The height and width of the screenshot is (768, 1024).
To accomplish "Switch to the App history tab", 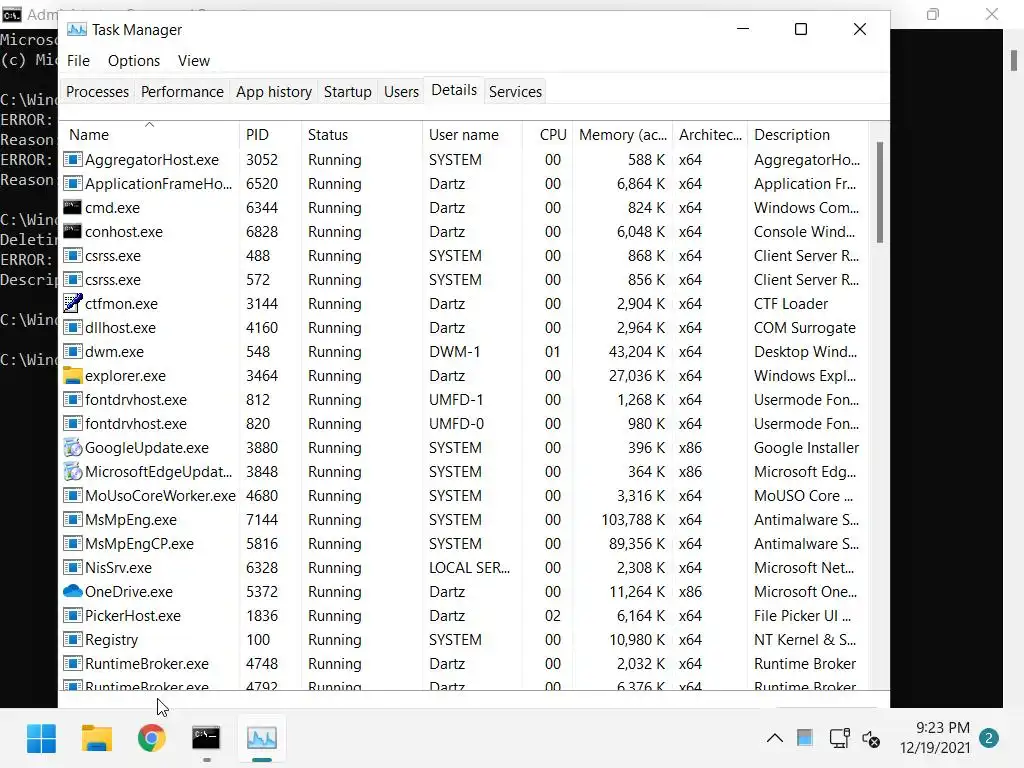I will click(274, 92).
